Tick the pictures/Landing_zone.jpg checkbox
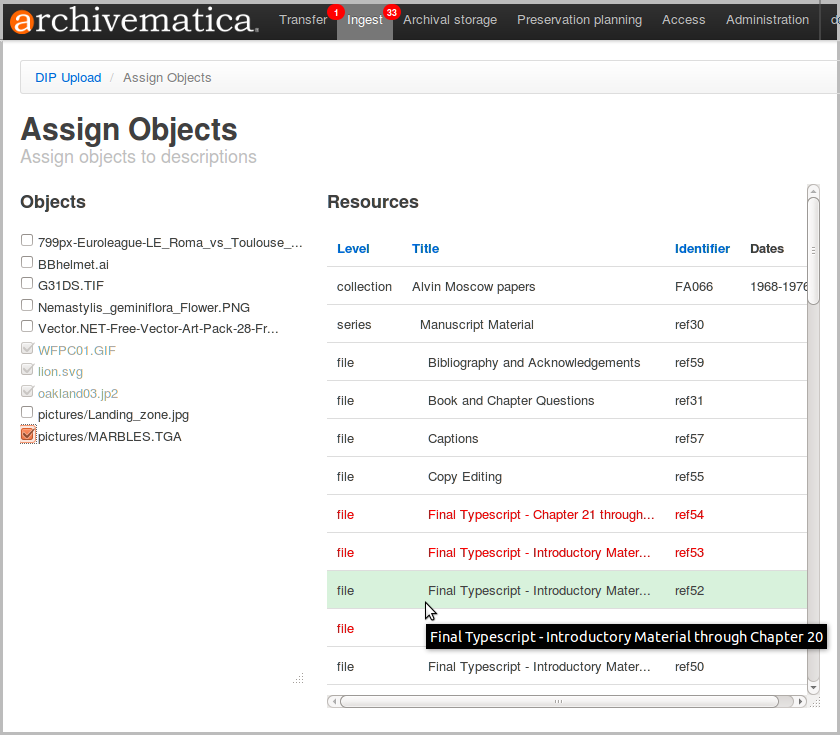Viewport: 840px width, 735px height. coord(27,413)
